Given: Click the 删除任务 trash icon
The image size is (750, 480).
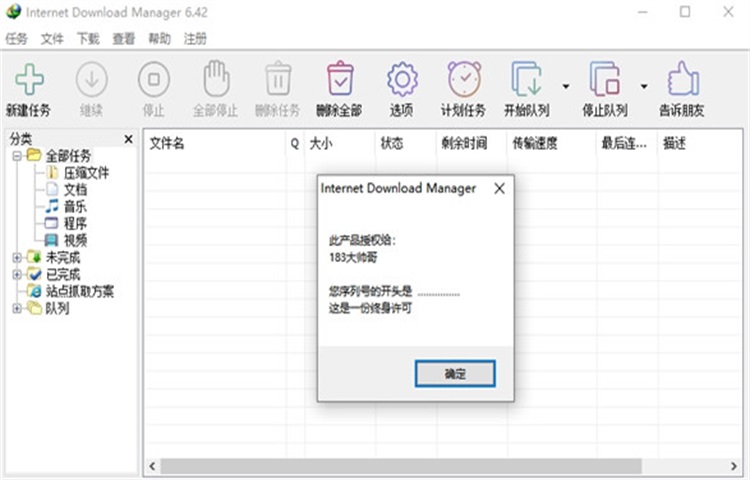Looking at the screenshot, I should click(278, 79).
